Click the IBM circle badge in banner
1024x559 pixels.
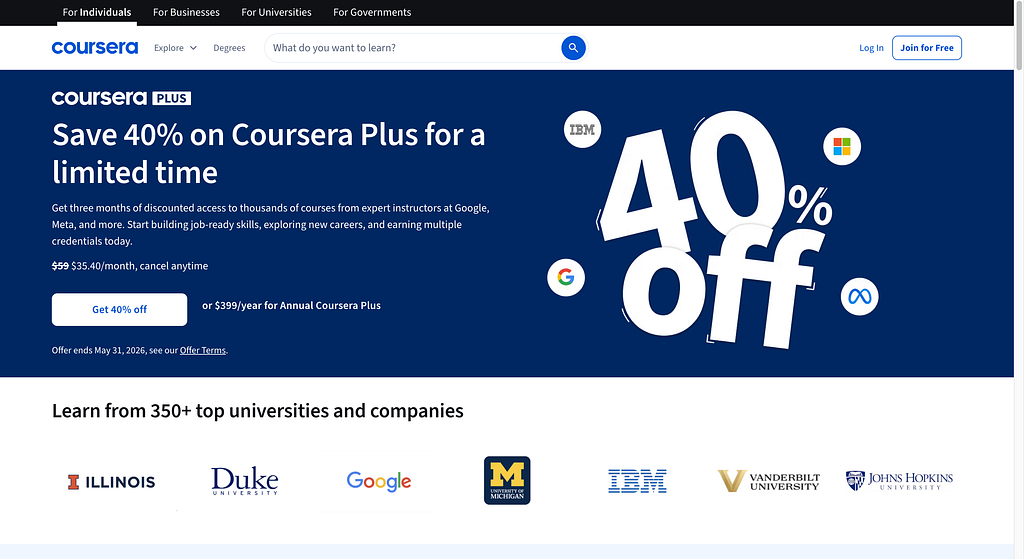click(x=582, y=129)
